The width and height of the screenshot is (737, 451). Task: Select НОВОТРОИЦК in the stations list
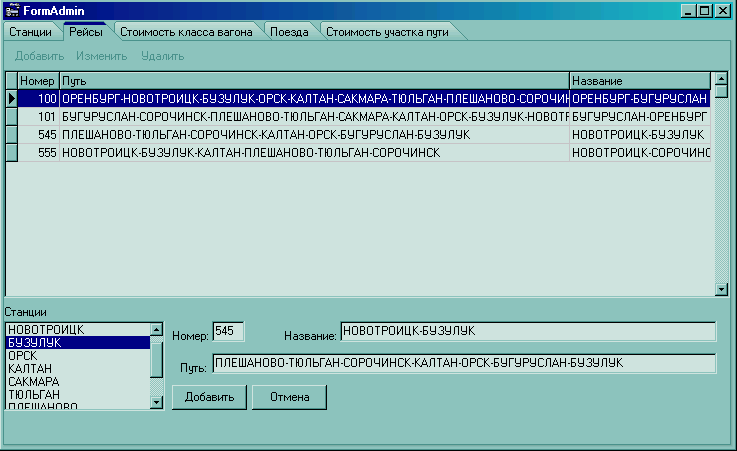78,329
